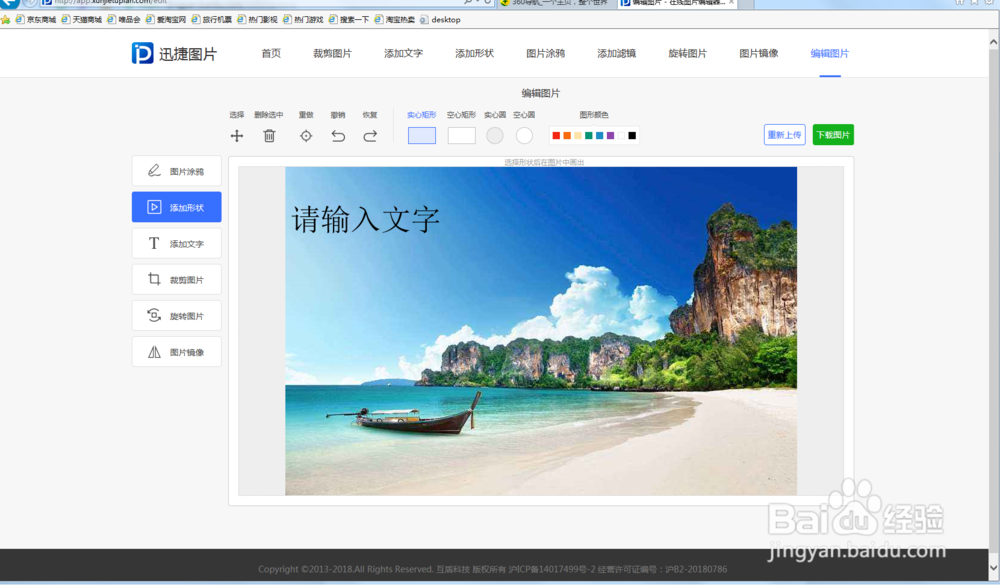Click the beach photo canvas

pyautogui.click(x=541, y=331)
